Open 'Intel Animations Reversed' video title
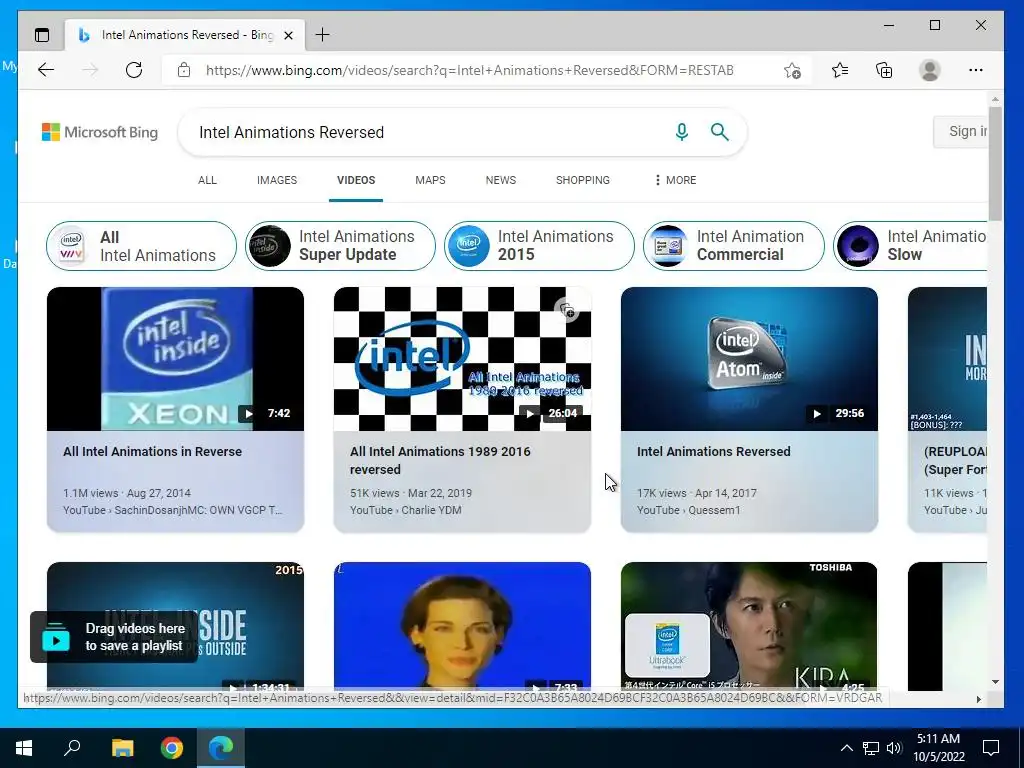The width and height of the screenshot is (1024, 768). 713,451
